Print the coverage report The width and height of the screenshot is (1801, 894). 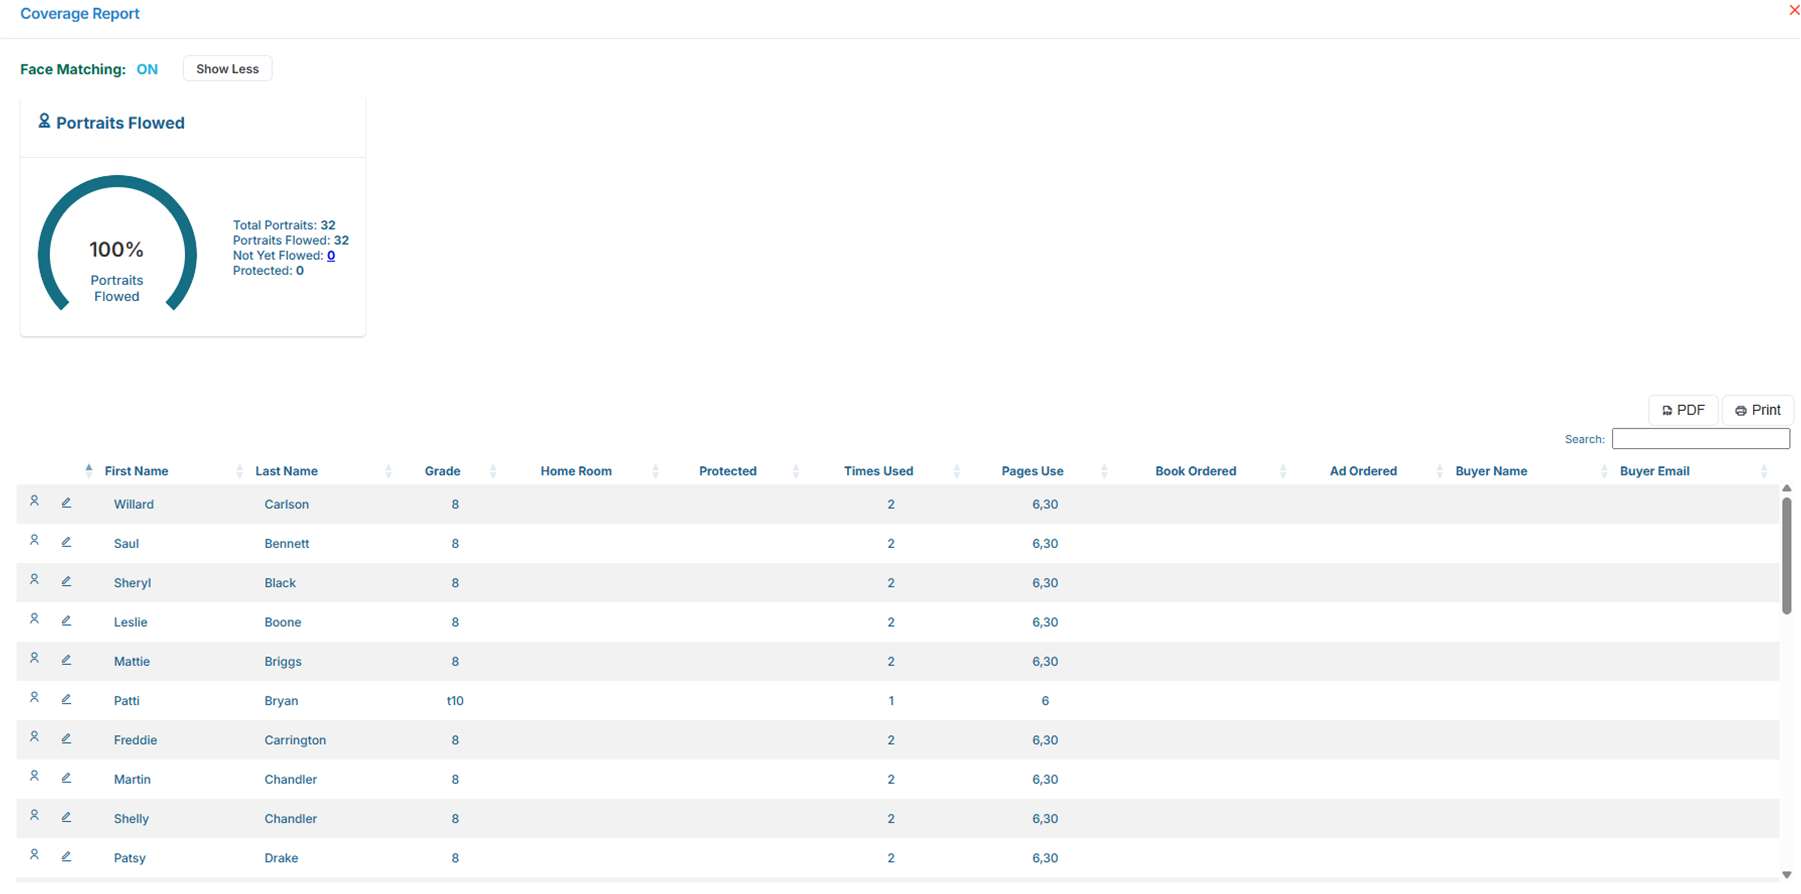coord(1758,410)
